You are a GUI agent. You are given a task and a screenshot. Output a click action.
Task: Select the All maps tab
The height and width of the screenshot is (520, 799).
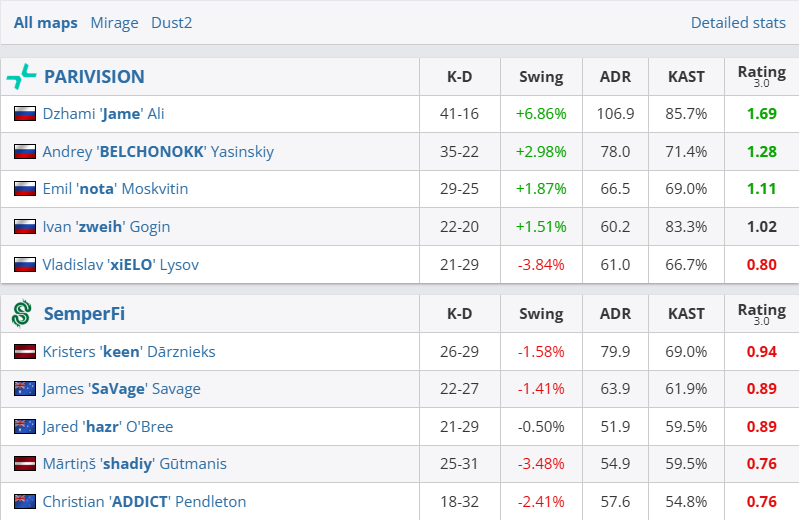46,23
